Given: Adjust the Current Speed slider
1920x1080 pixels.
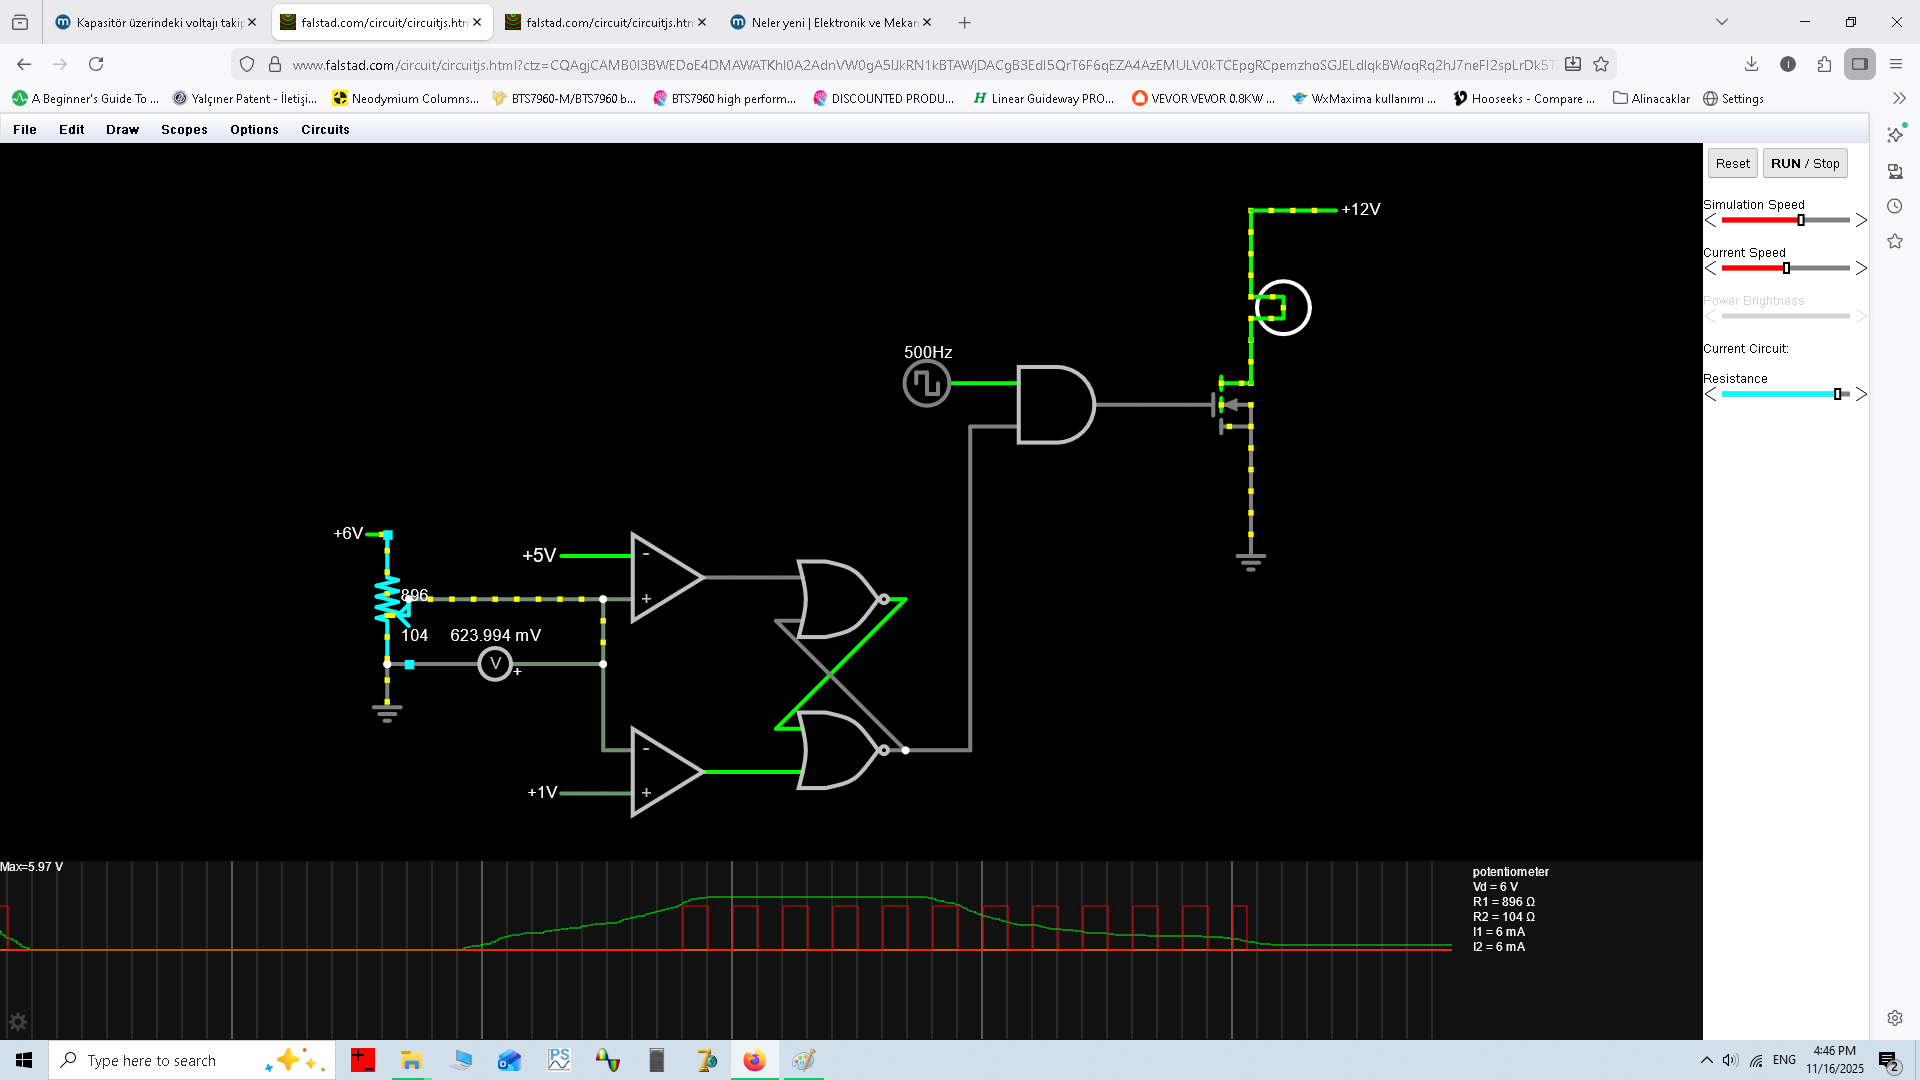Looking at the screenshot, I should click(1786, 269).
